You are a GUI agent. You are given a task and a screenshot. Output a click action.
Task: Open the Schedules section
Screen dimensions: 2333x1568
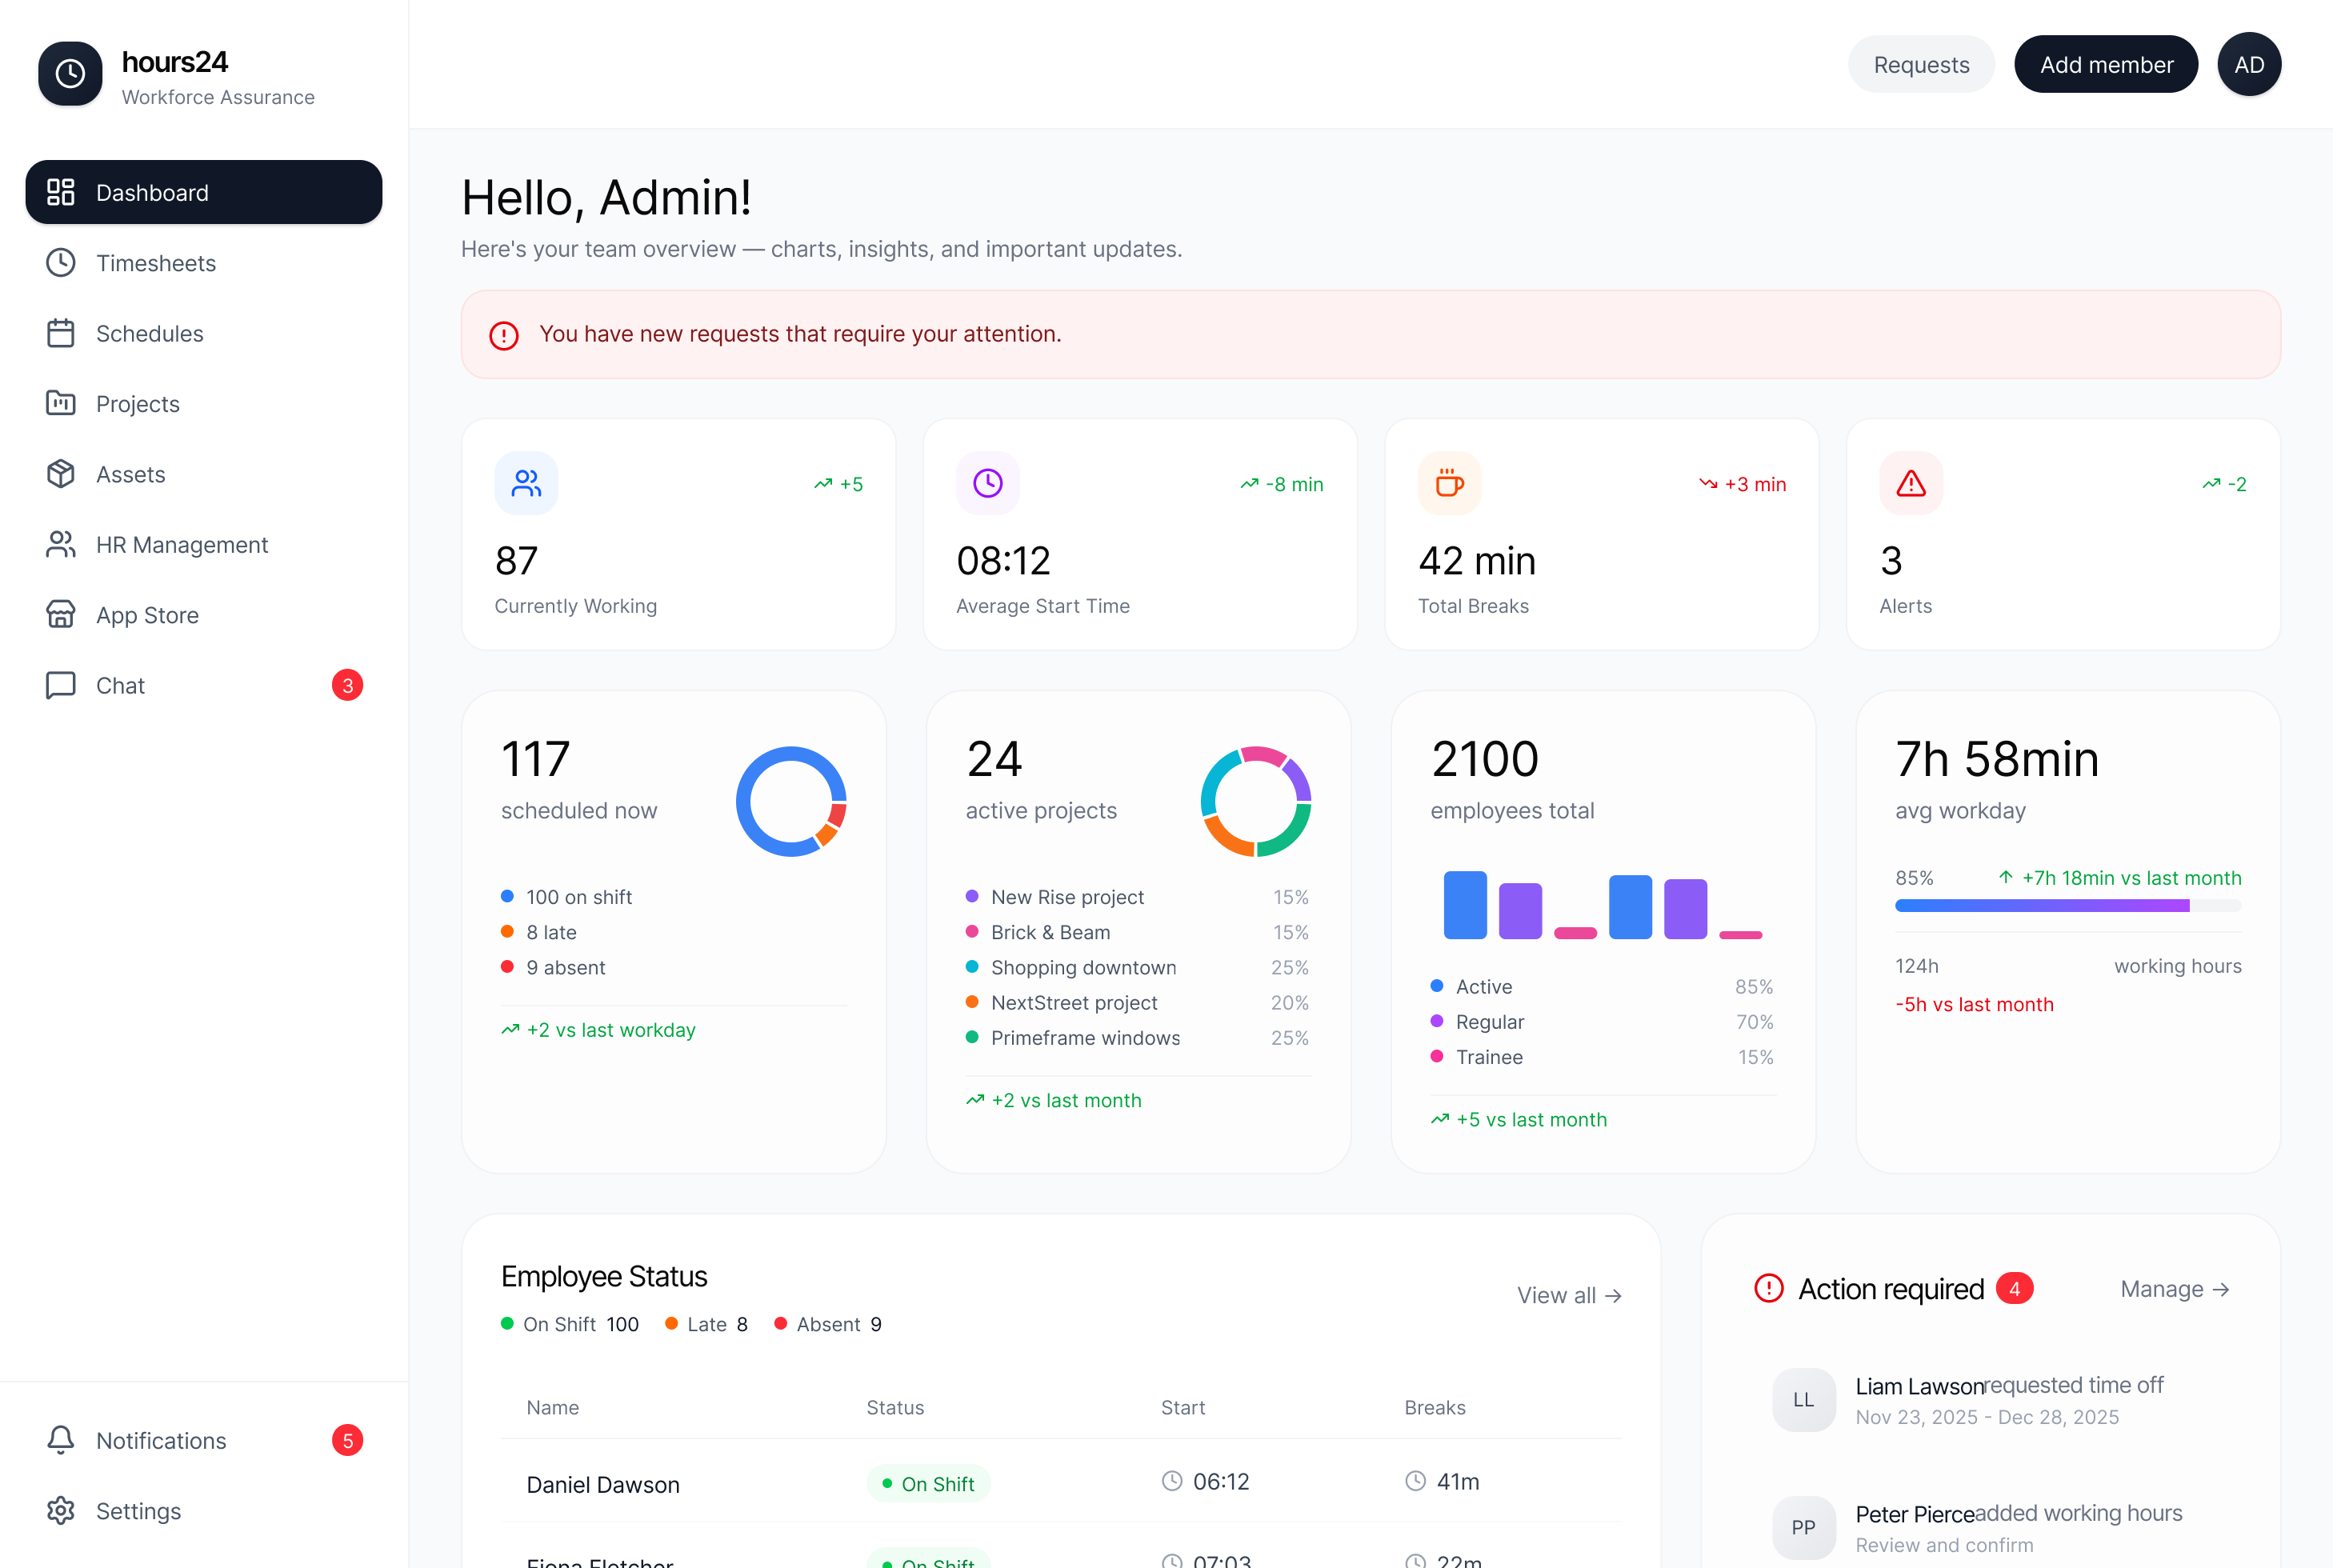tap(204, 333)
